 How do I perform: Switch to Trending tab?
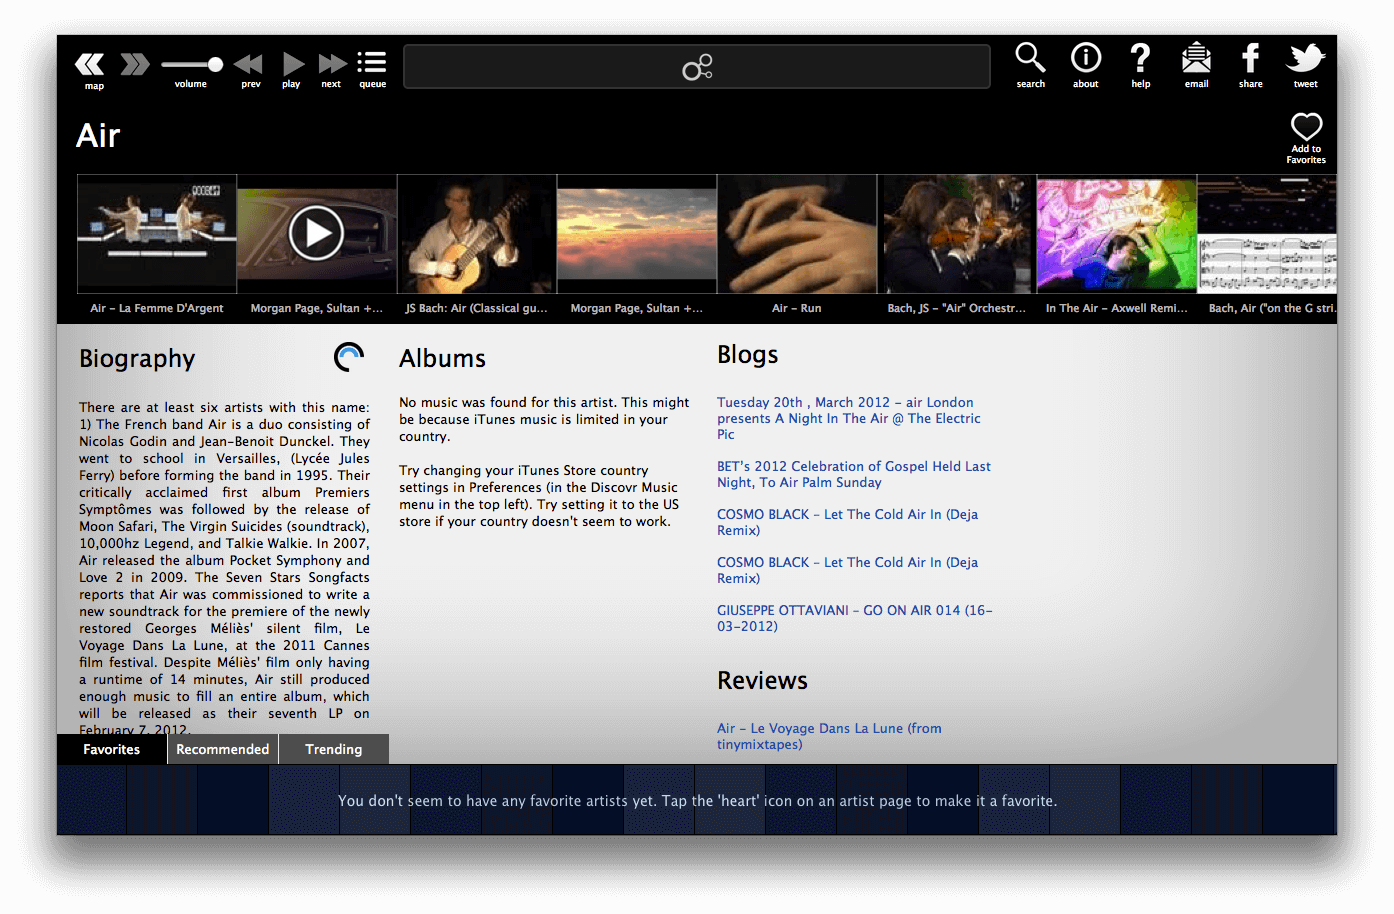click(x=334, y=749)
